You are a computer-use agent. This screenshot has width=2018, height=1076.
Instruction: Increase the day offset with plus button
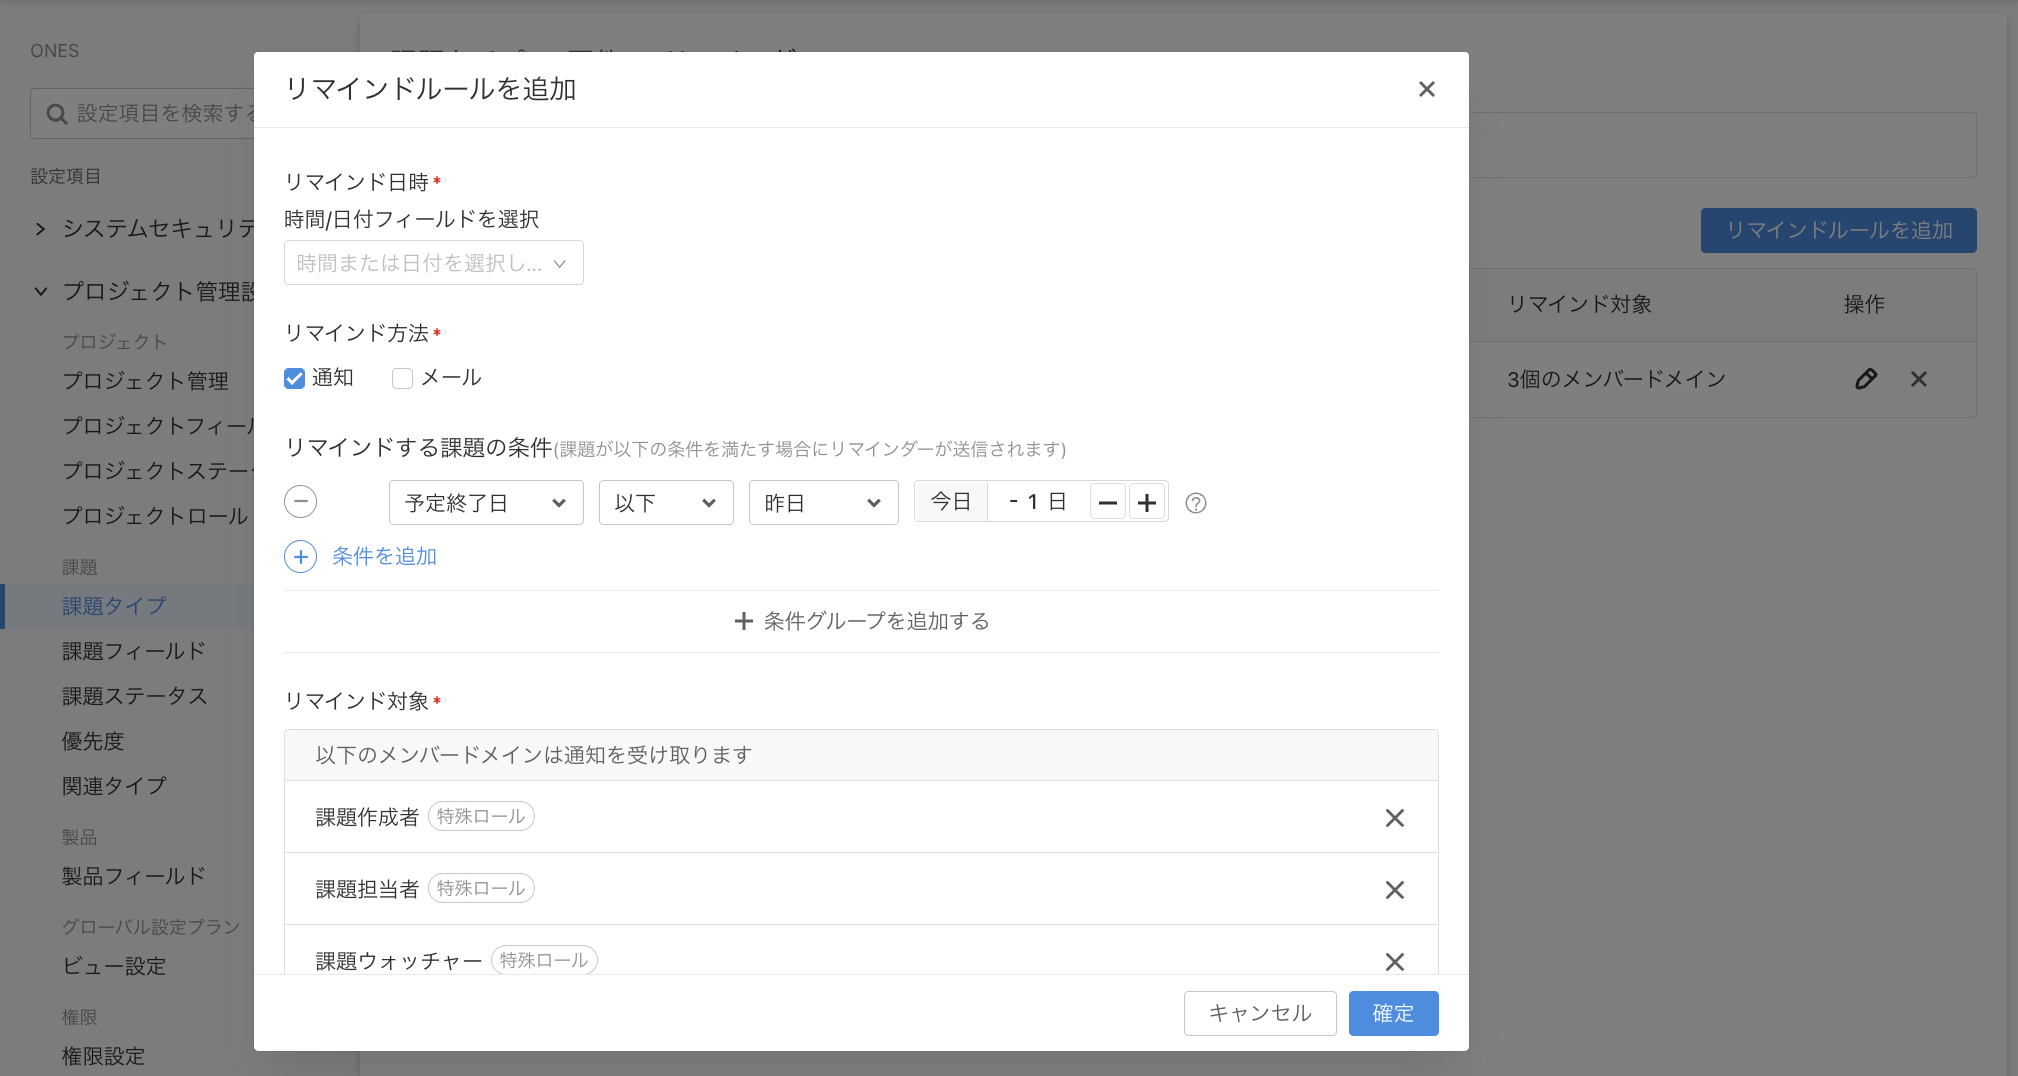click(x=1147, y=503)
